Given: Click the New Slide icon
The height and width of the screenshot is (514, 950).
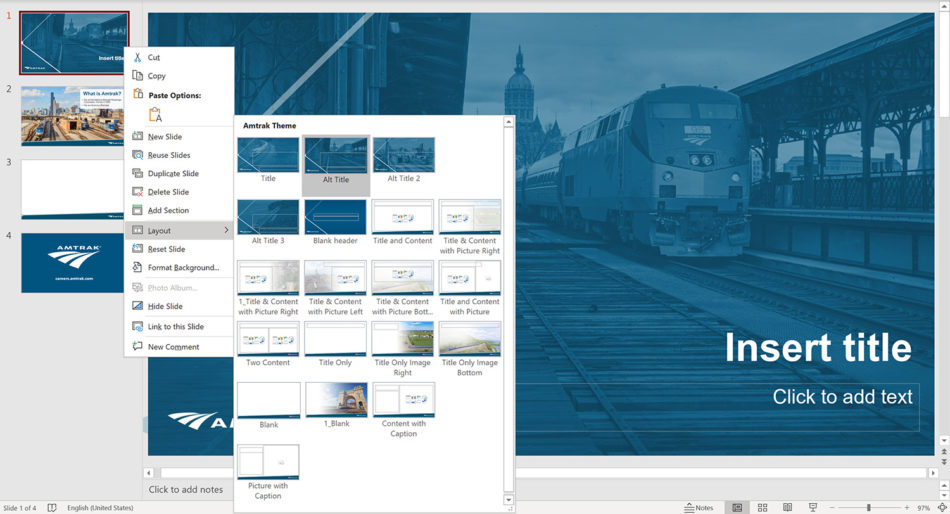Looking at the screenshot, I should (138, 136).
